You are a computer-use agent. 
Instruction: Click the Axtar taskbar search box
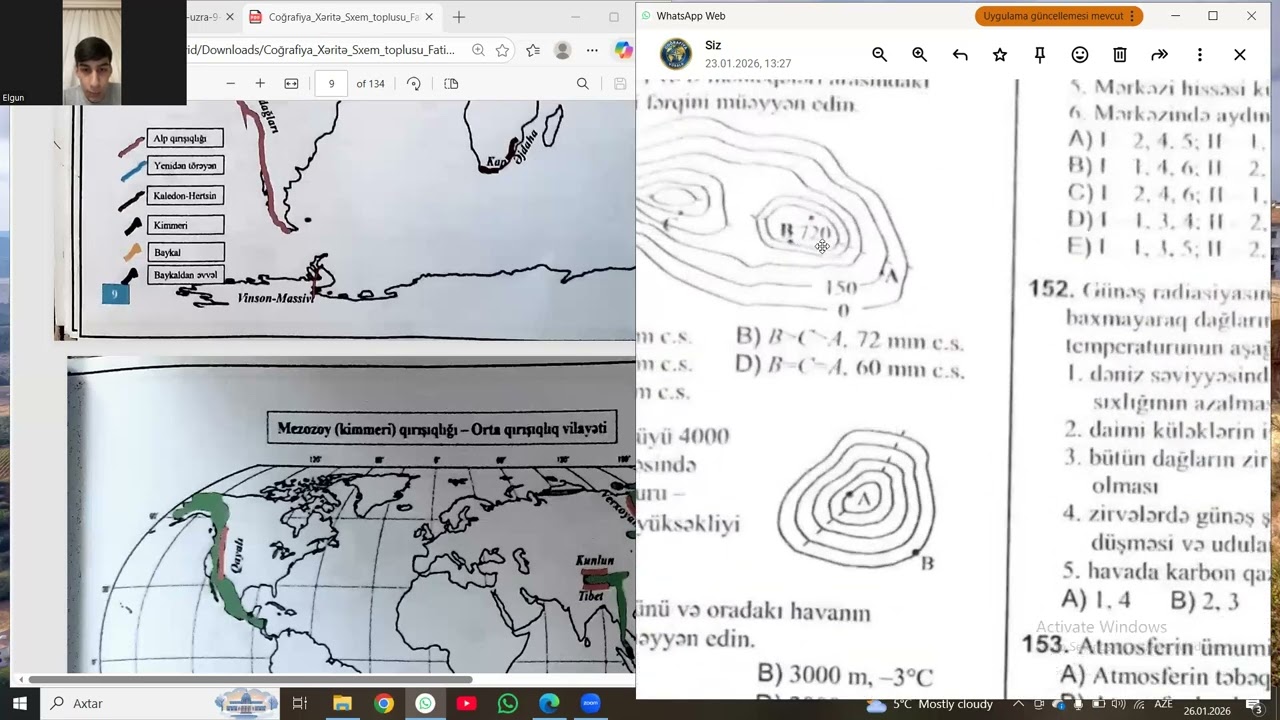coord(160,703)
